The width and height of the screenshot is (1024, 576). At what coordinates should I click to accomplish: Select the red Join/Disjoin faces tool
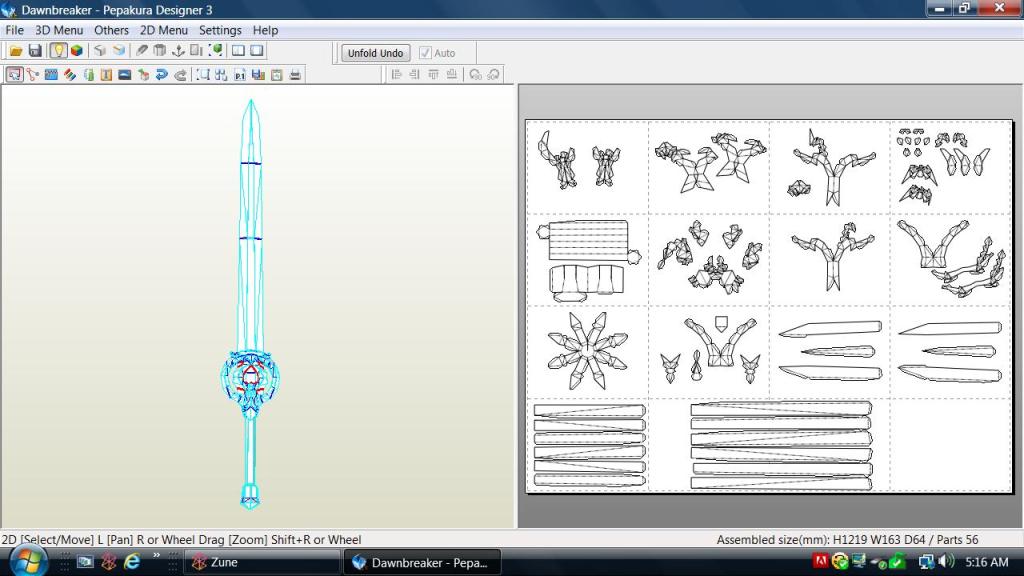pos(33,75)
